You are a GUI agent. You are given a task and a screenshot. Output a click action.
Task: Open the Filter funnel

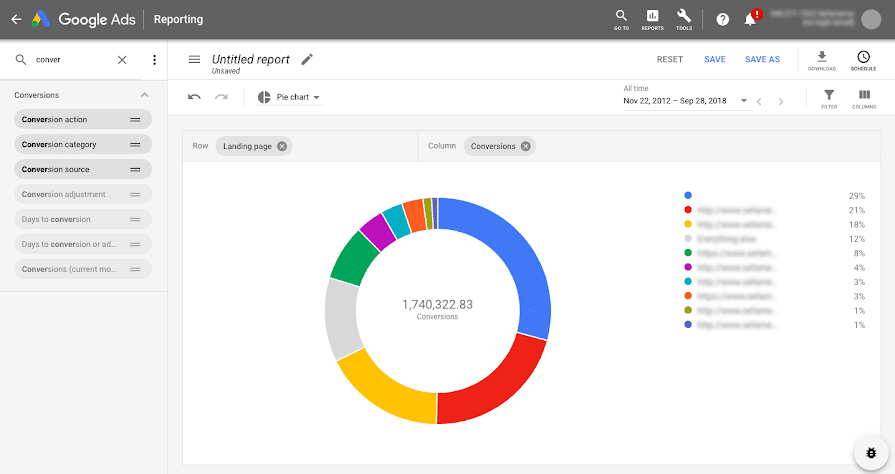pyautogui.click(x=829, y=97)
